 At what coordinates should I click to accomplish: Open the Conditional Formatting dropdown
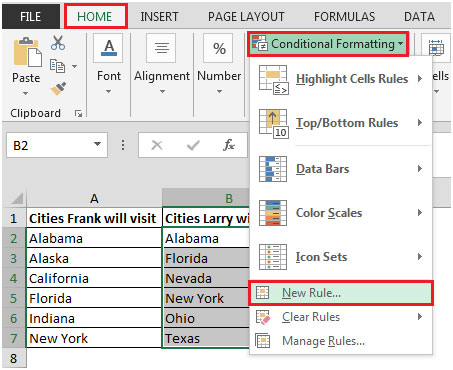click(x=328, y=44)
